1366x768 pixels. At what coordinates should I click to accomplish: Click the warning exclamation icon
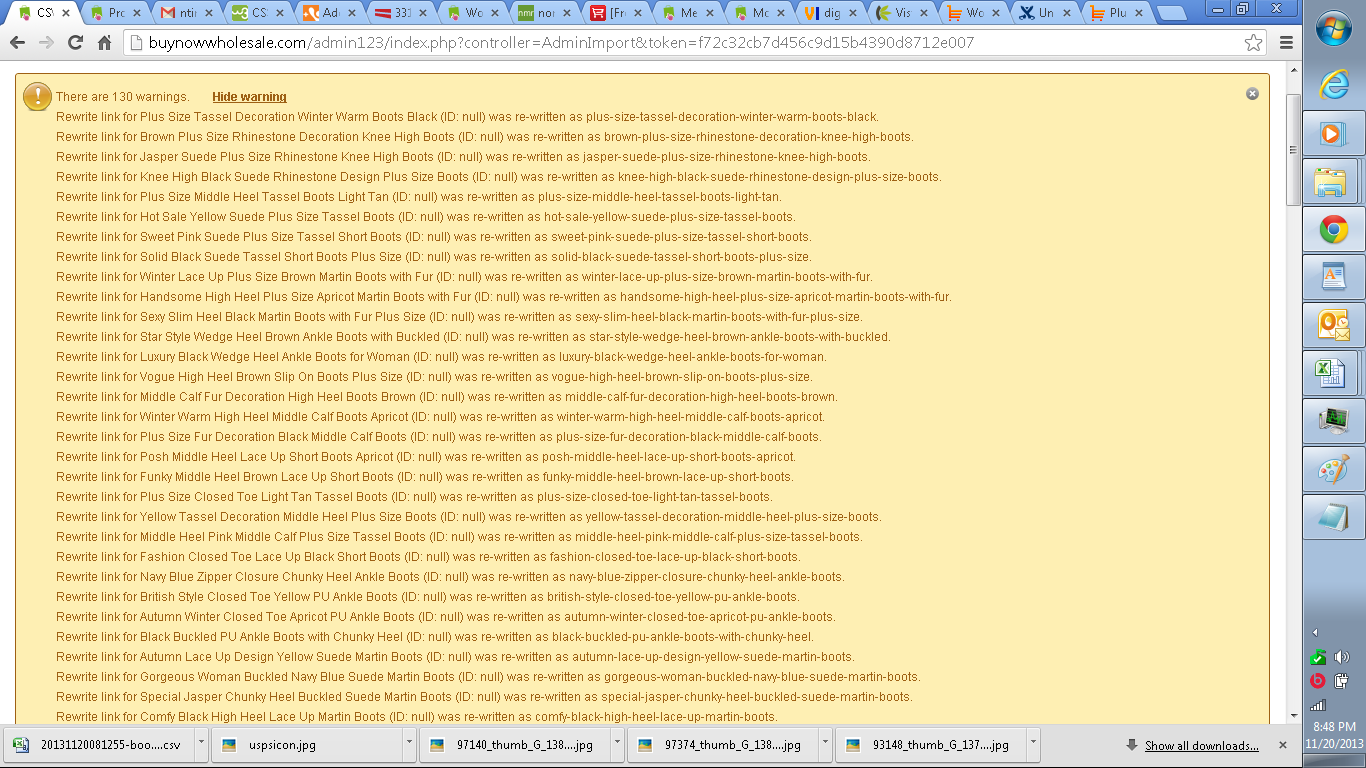37,96
